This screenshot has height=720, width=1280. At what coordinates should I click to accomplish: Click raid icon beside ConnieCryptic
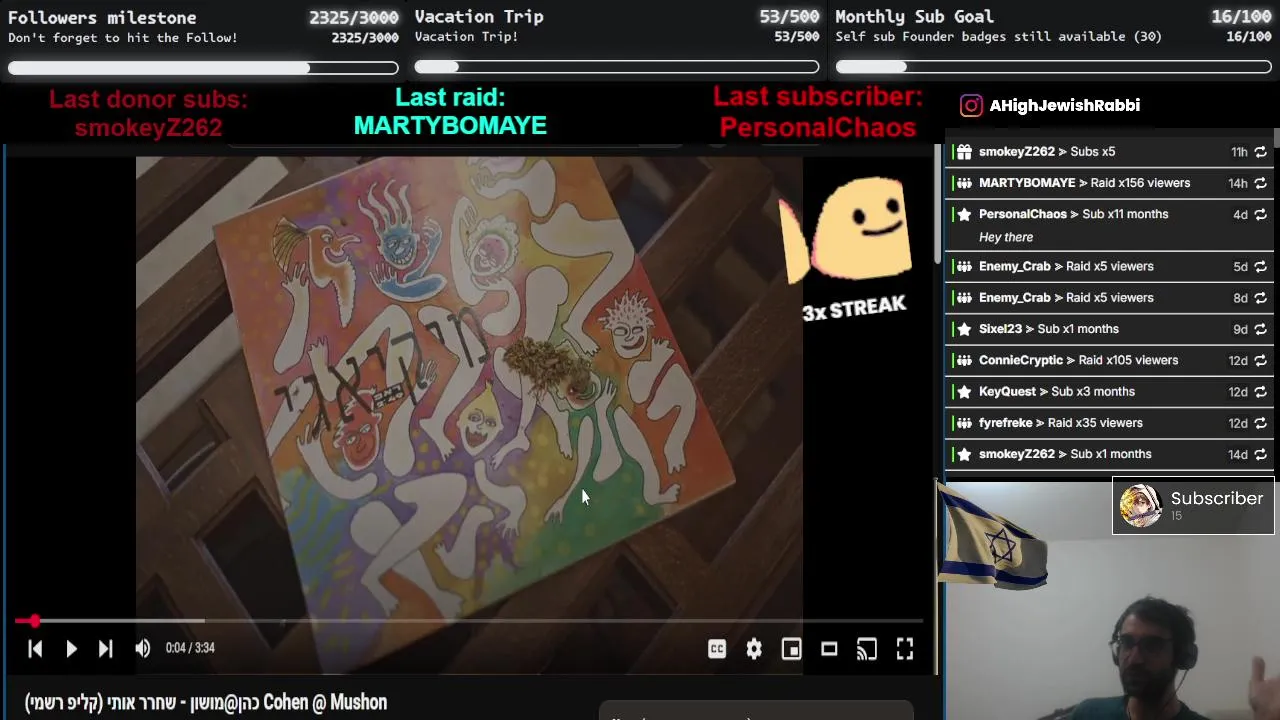click(x=964, y=360)
